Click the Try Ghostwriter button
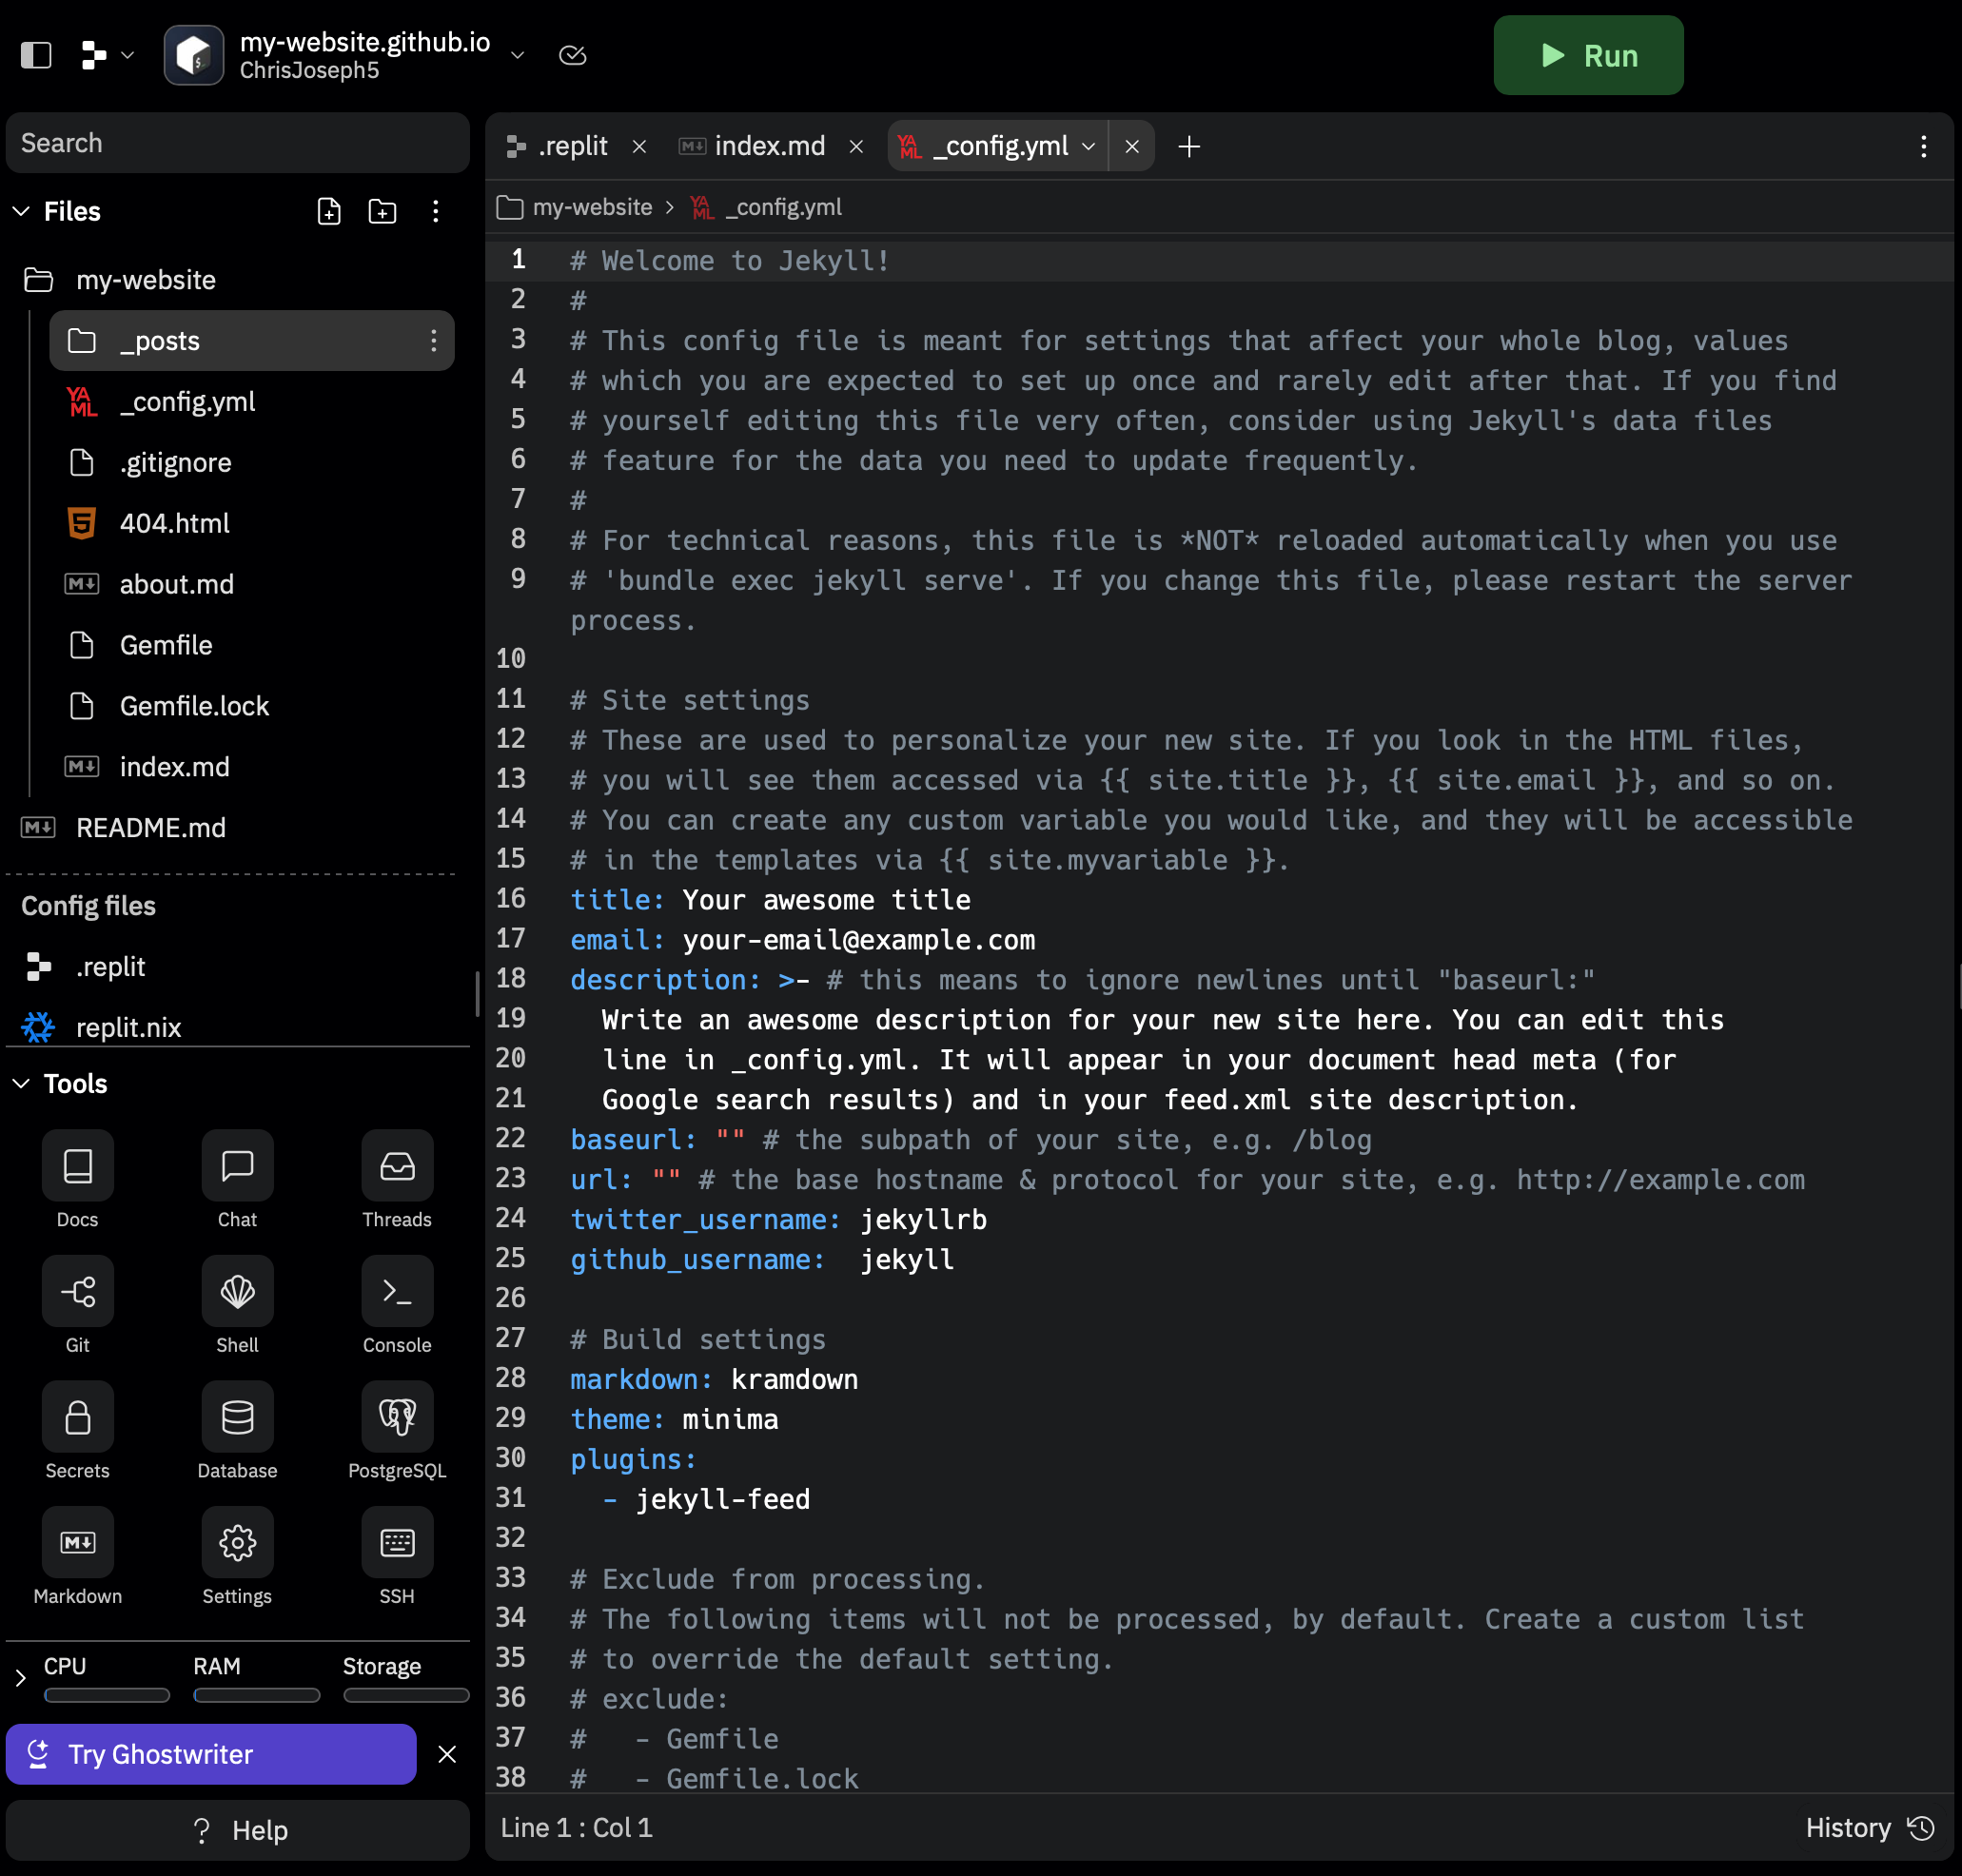This screenshot has height=1876, width=1962. 211,1754
